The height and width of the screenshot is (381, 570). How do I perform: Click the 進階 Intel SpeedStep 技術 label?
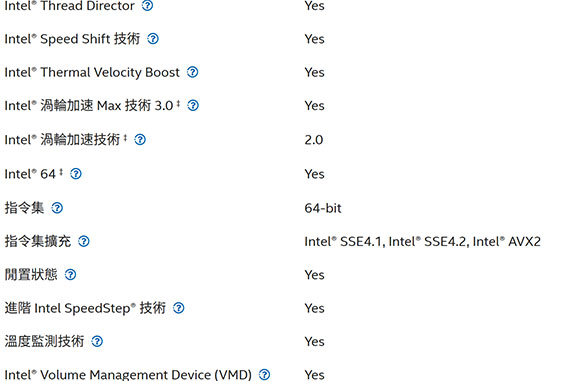[85, 308]
